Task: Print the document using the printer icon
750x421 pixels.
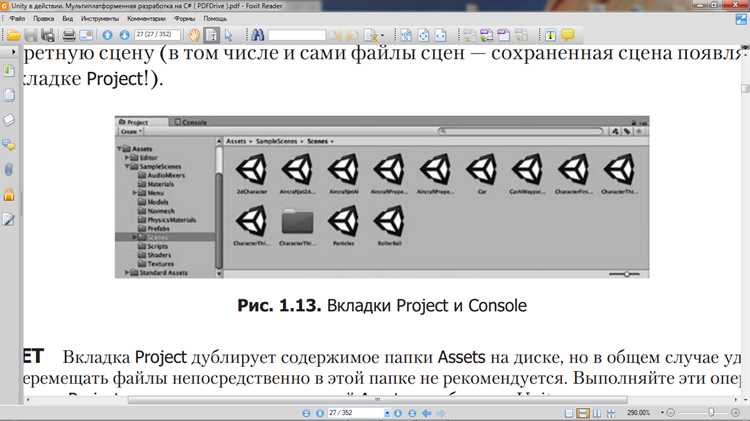Action: [69, 35]
